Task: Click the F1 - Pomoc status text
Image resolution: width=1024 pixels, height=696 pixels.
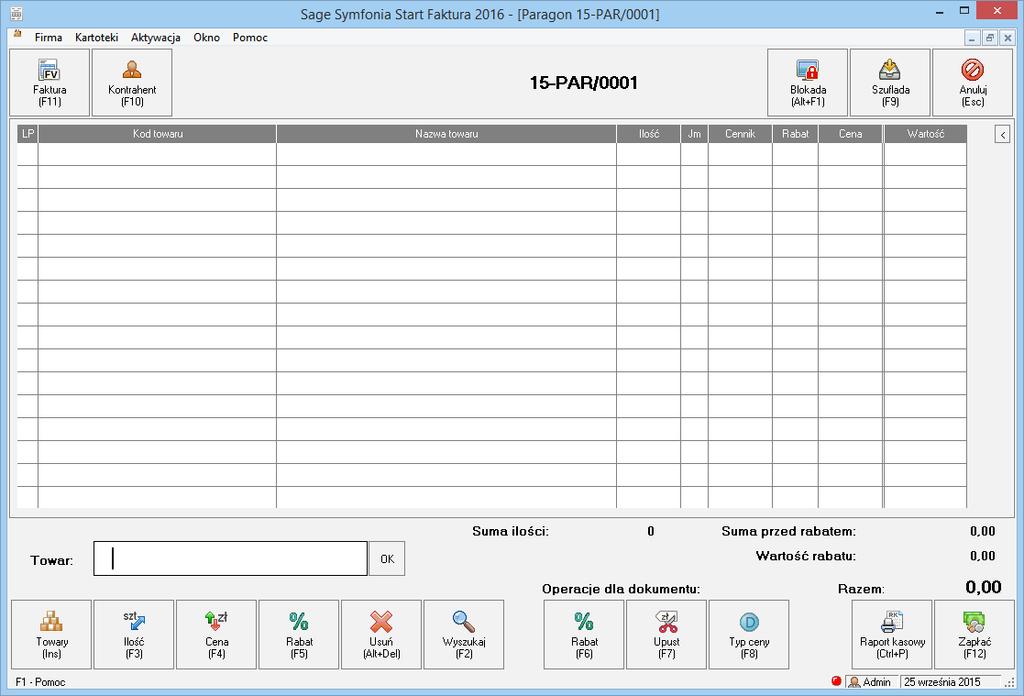Action: (40, 682)
